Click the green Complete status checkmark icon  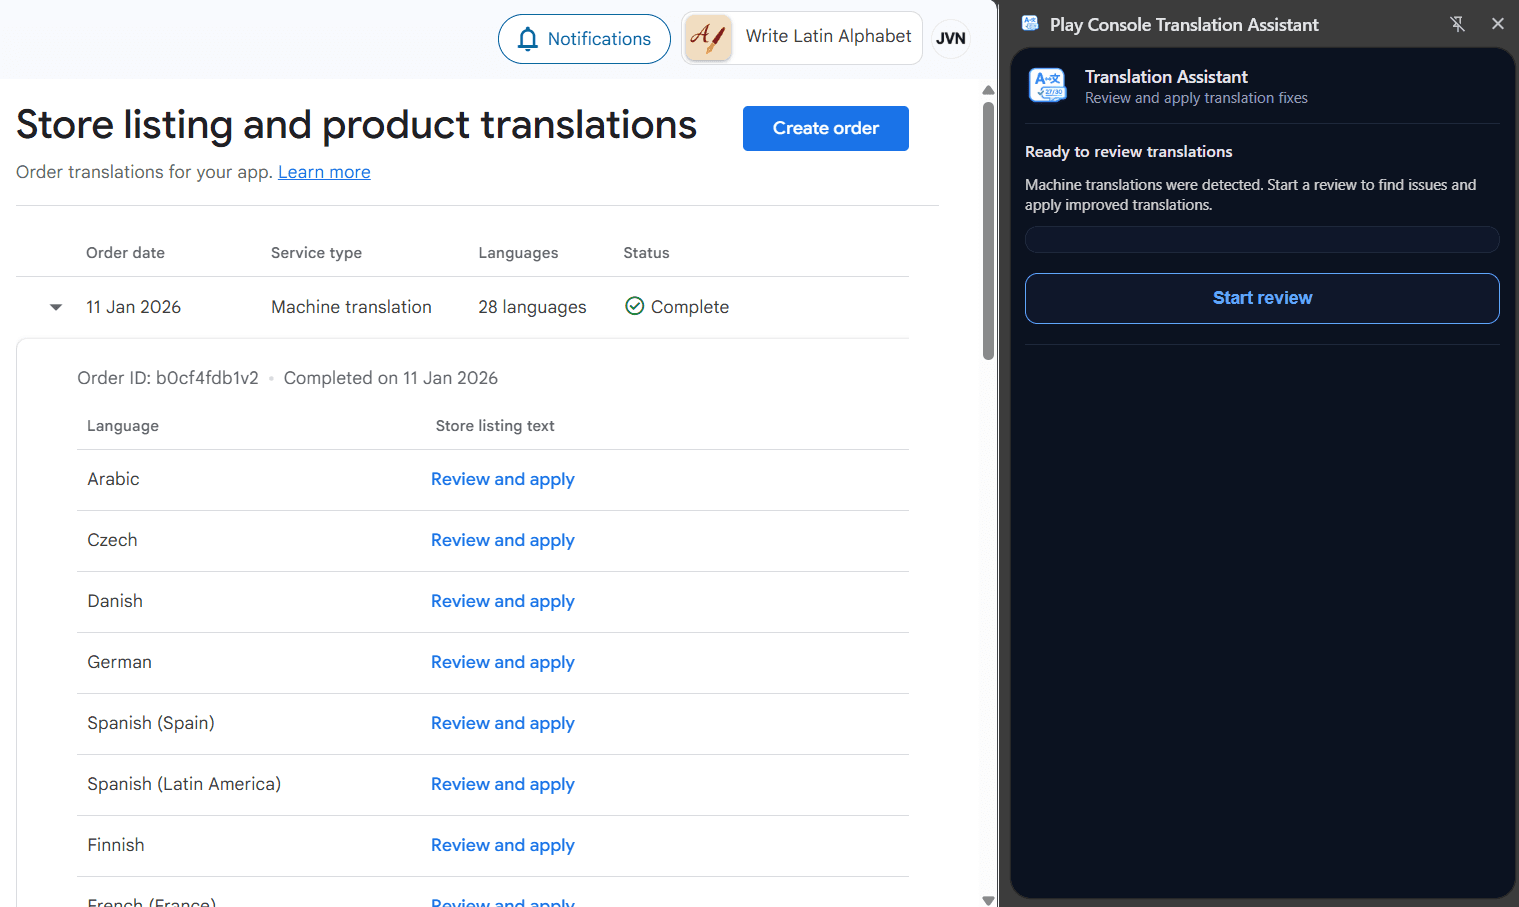point(634,306)
